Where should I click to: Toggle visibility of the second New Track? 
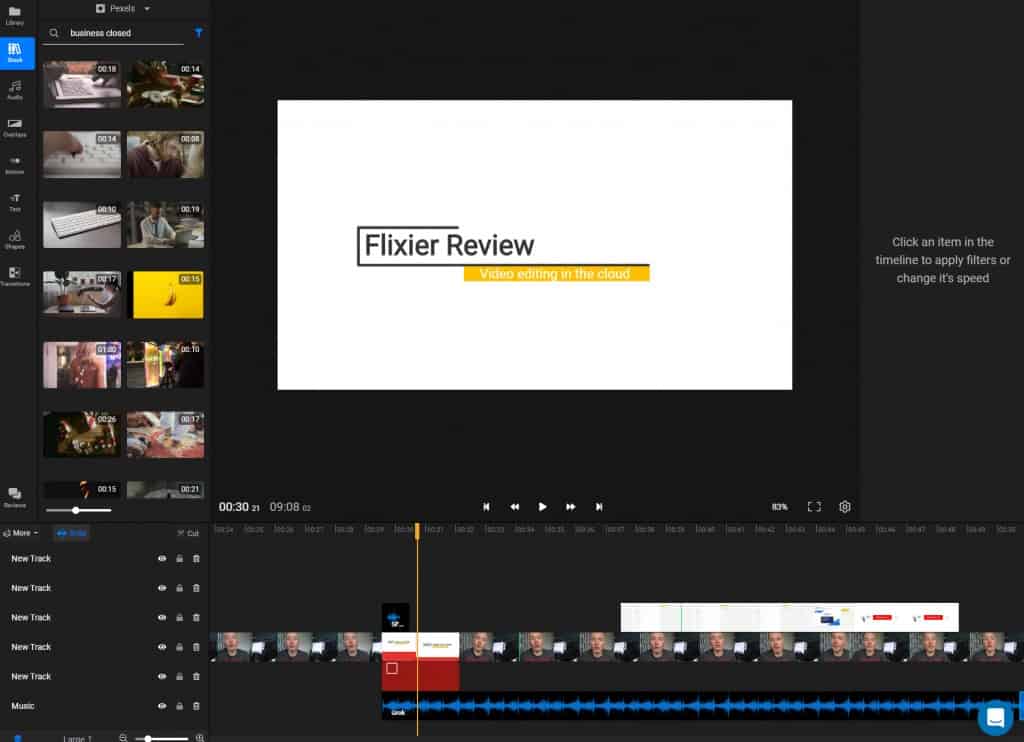[162, 588]
